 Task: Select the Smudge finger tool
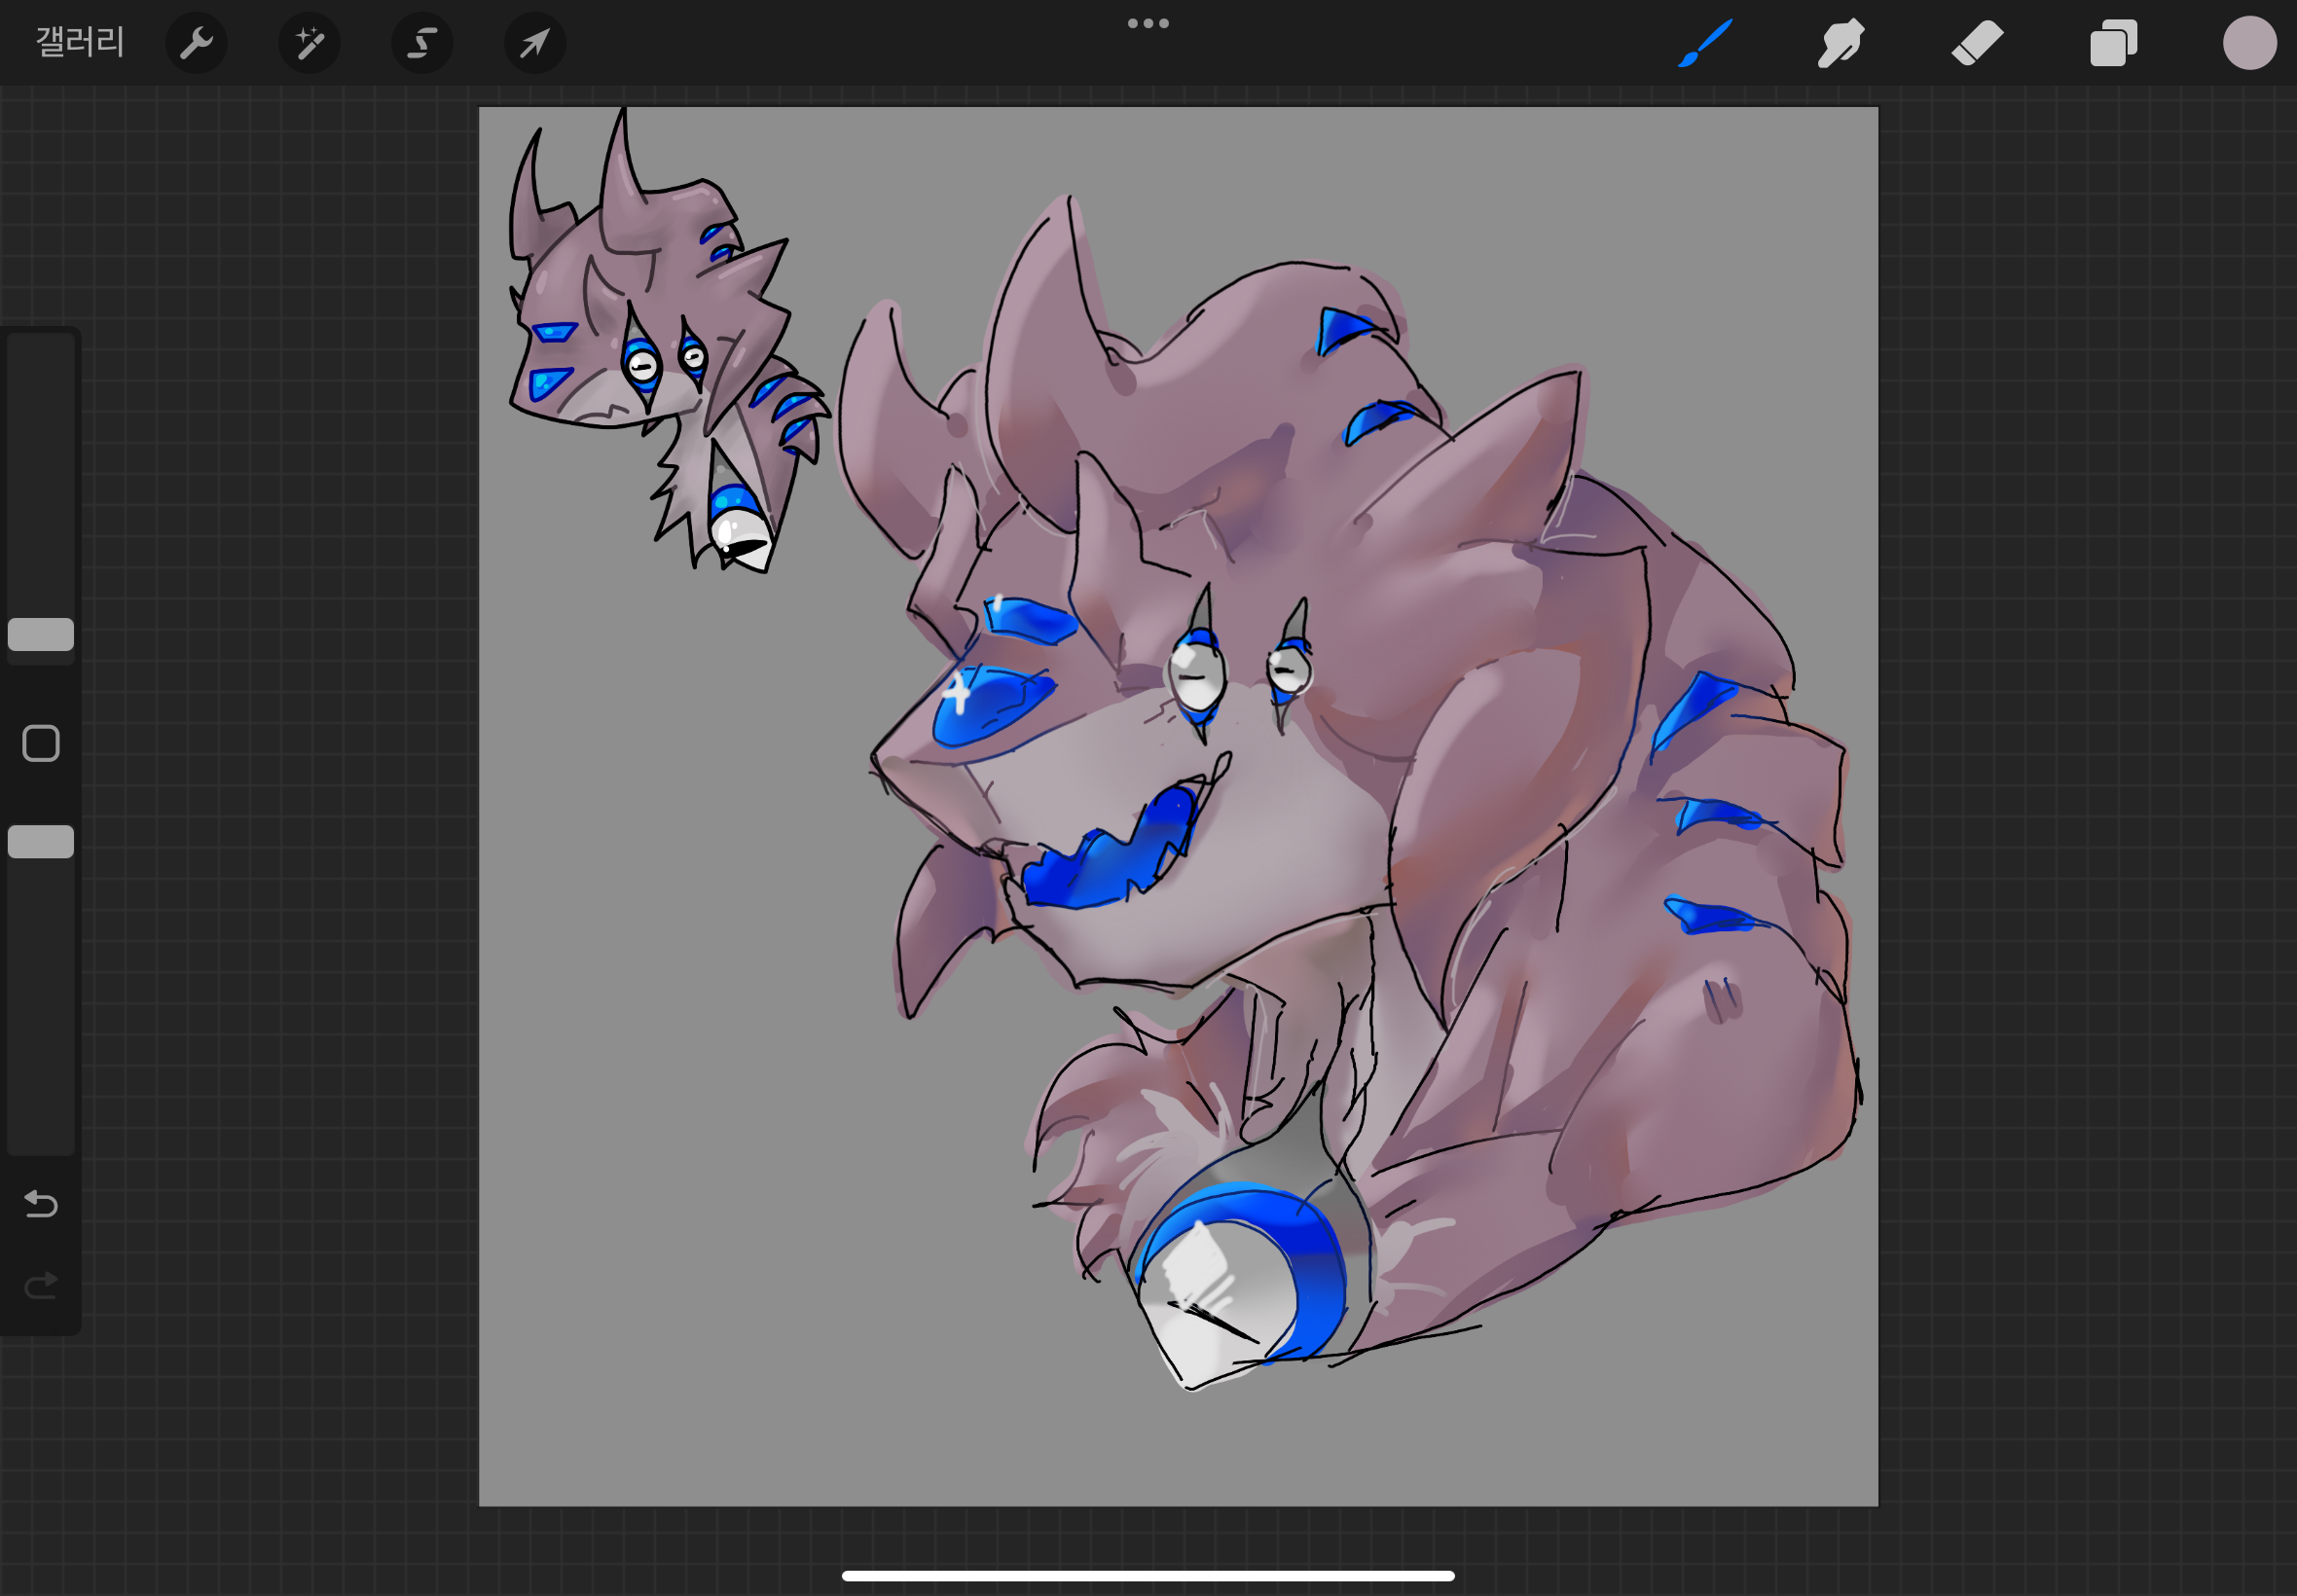coord(1840,43)
